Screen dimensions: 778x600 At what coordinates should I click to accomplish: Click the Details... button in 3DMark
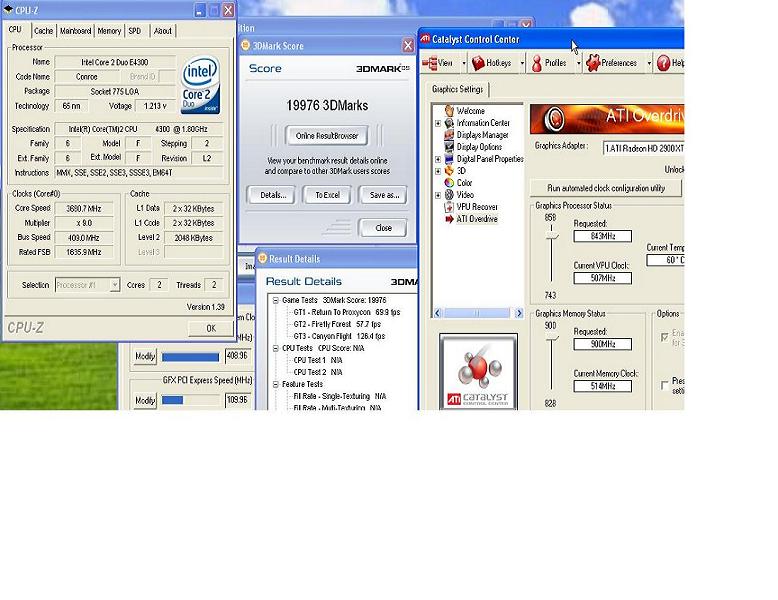pyautogui.click(x=272, y=195)
